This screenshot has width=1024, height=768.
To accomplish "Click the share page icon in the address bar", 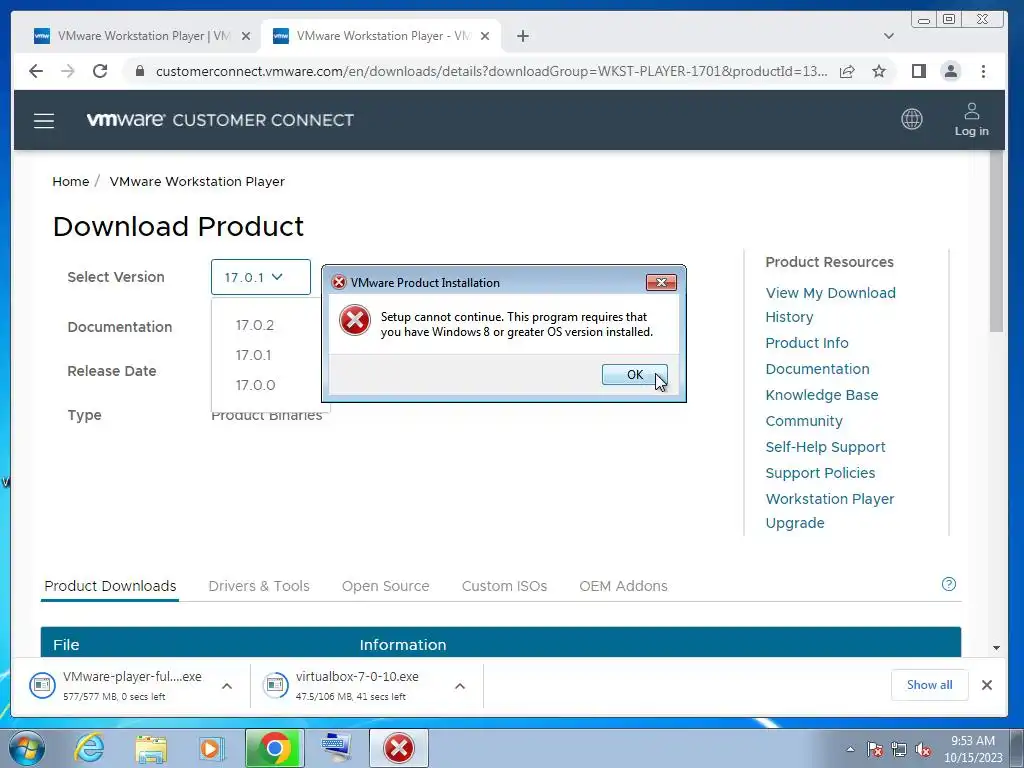I will coord(847,71).
